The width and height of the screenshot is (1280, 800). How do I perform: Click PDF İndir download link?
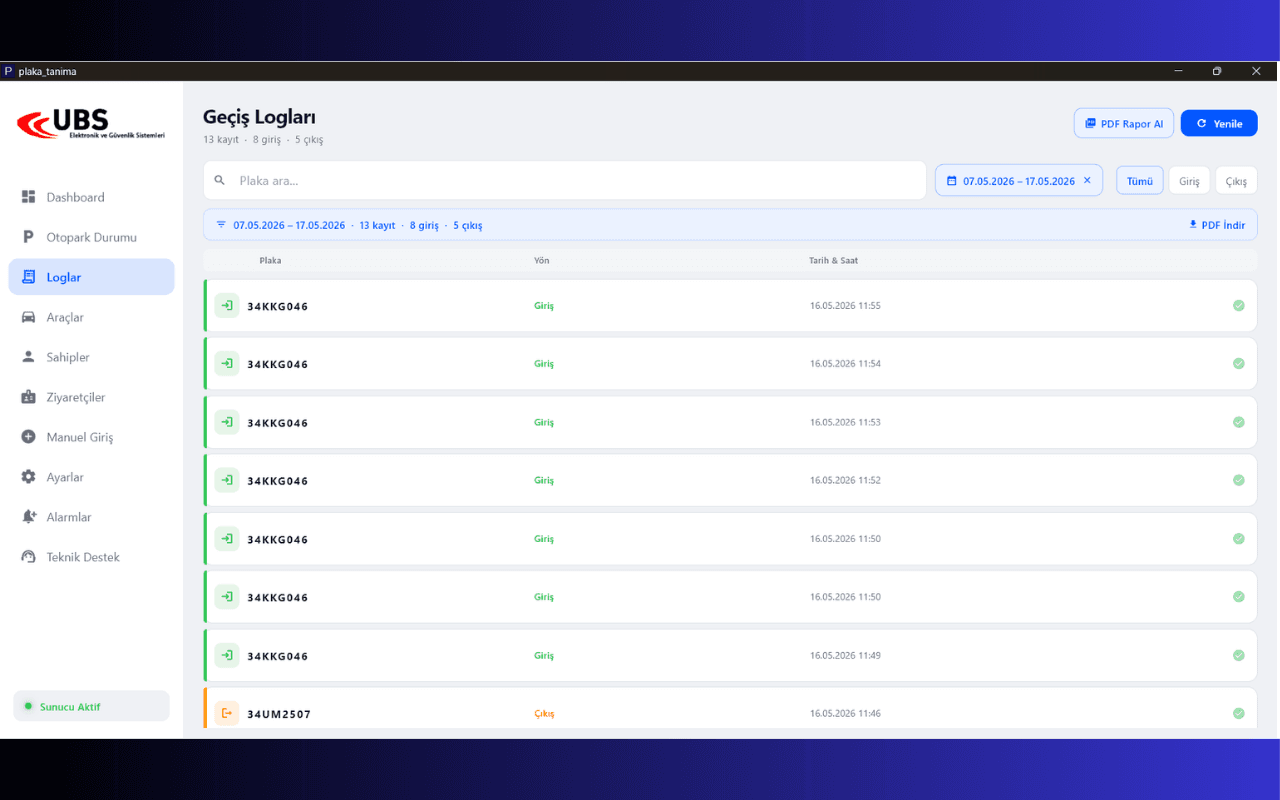[x=1217, y=225]
